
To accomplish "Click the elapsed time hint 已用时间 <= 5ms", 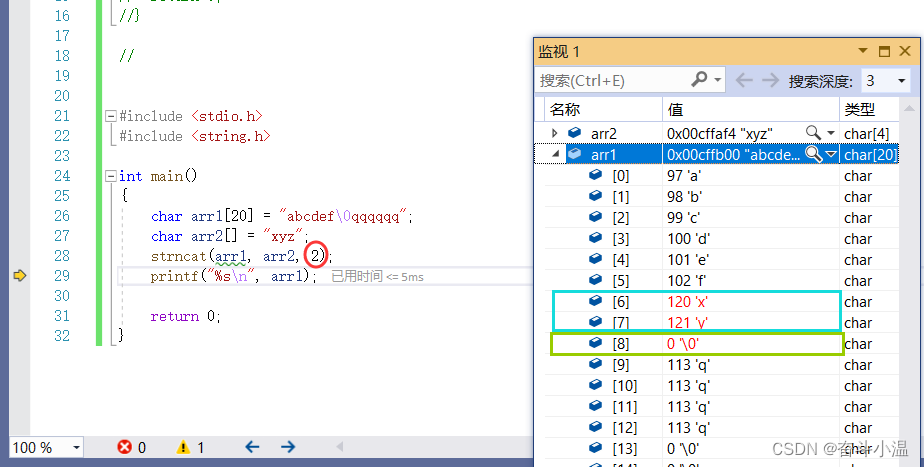I will (x=377, y=276).
